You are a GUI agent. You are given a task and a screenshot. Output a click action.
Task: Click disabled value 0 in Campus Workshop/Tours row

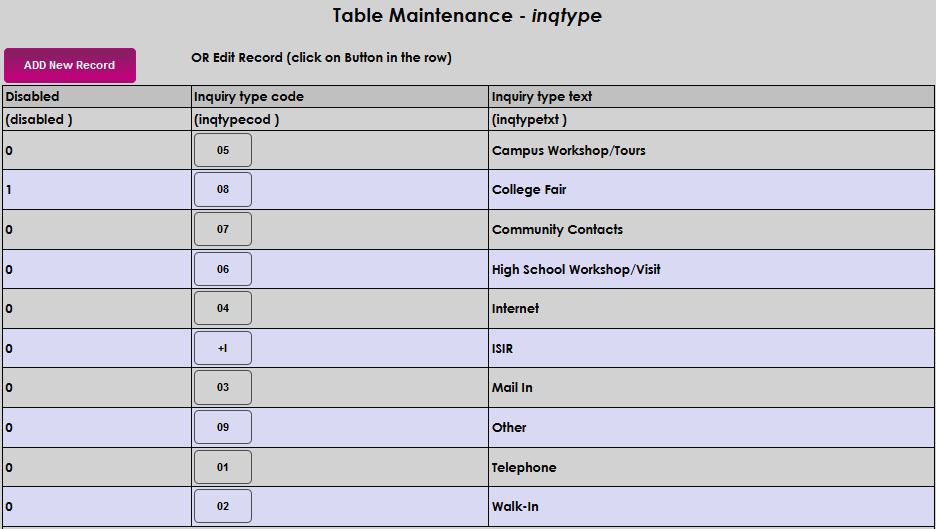[9, 150]
